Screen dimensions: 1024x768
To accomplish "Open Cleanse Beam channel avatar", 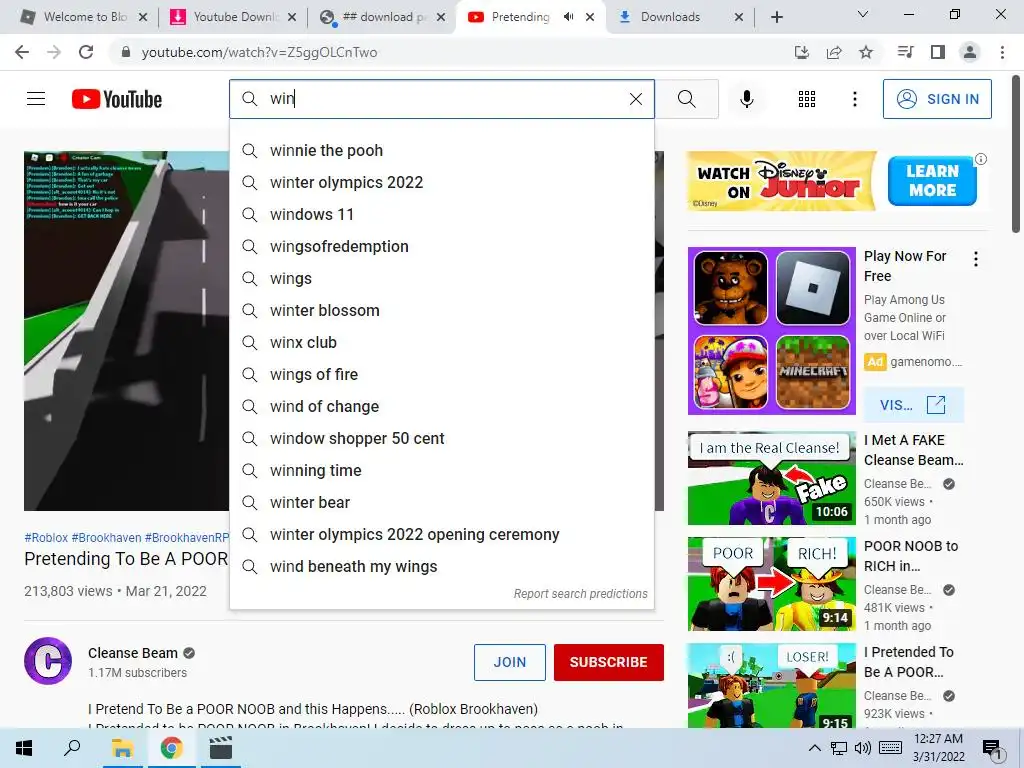I will coord(48,661).
